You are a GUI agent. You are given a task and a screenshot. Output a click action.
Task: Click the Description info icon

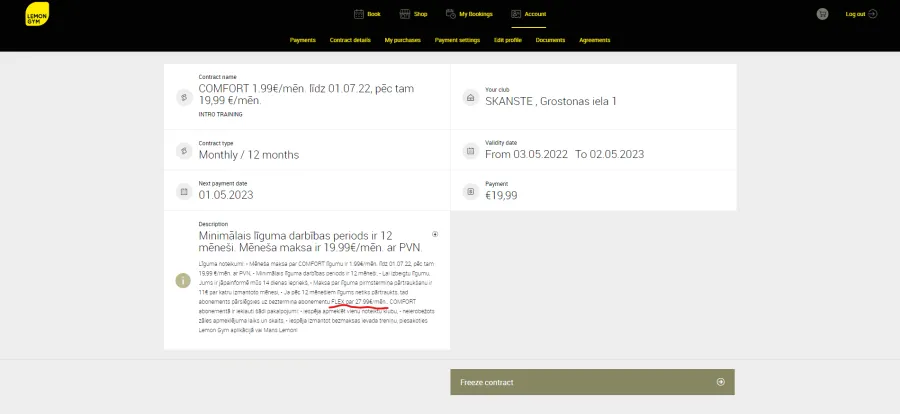pyautogui.click(x=183, y=280)
